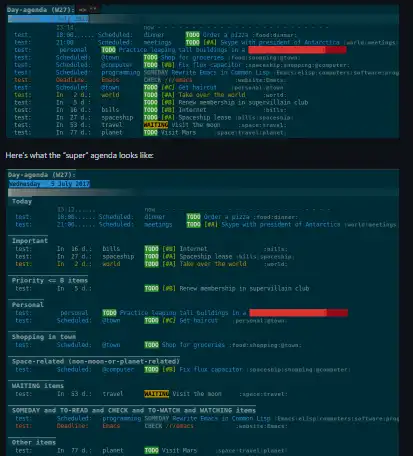
Task: Click the "CHECK /r/emacs" entry under SOMEDAY heading
Action: tap(169, 426)
